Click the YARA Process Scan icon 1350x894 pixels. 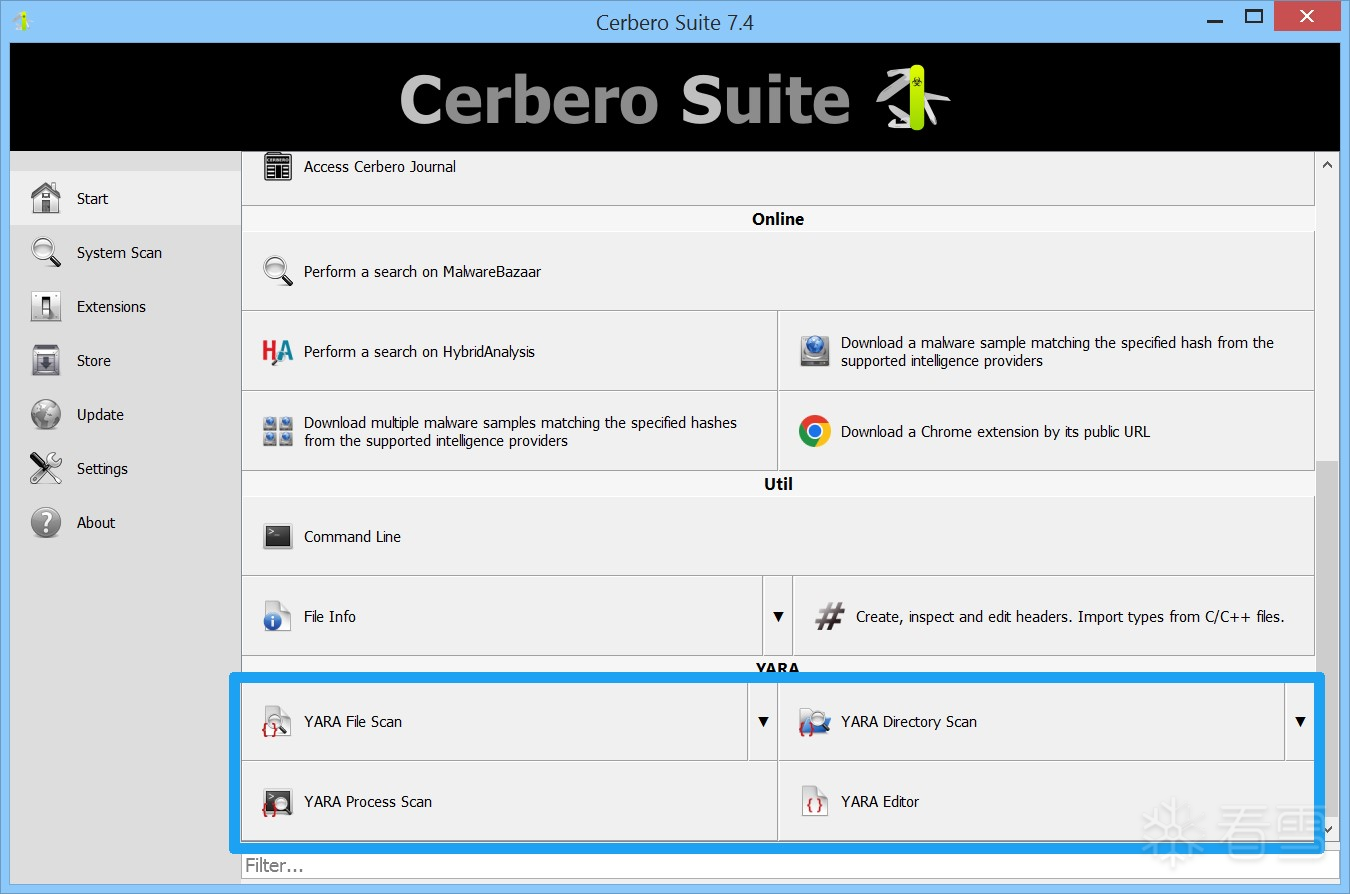277,801
